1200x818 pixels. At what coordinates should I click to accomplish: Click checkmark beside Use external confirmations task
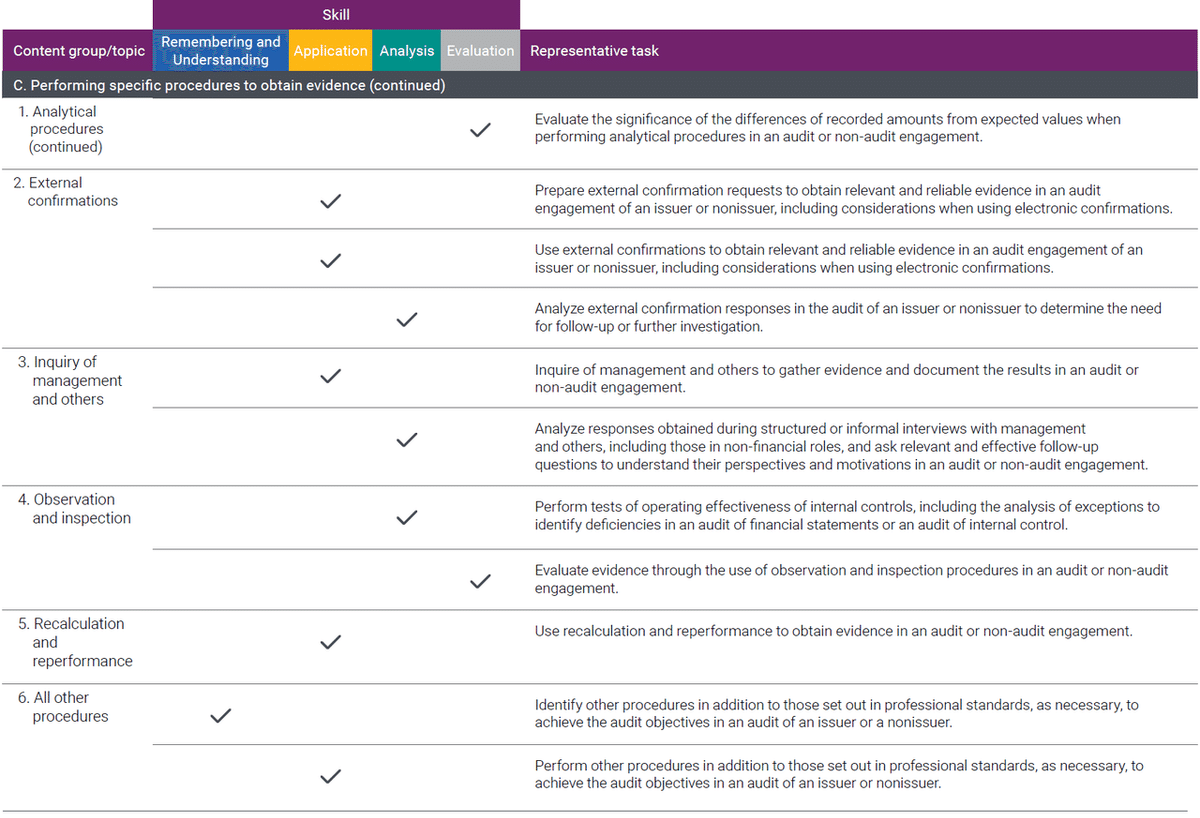coord(330,261)
